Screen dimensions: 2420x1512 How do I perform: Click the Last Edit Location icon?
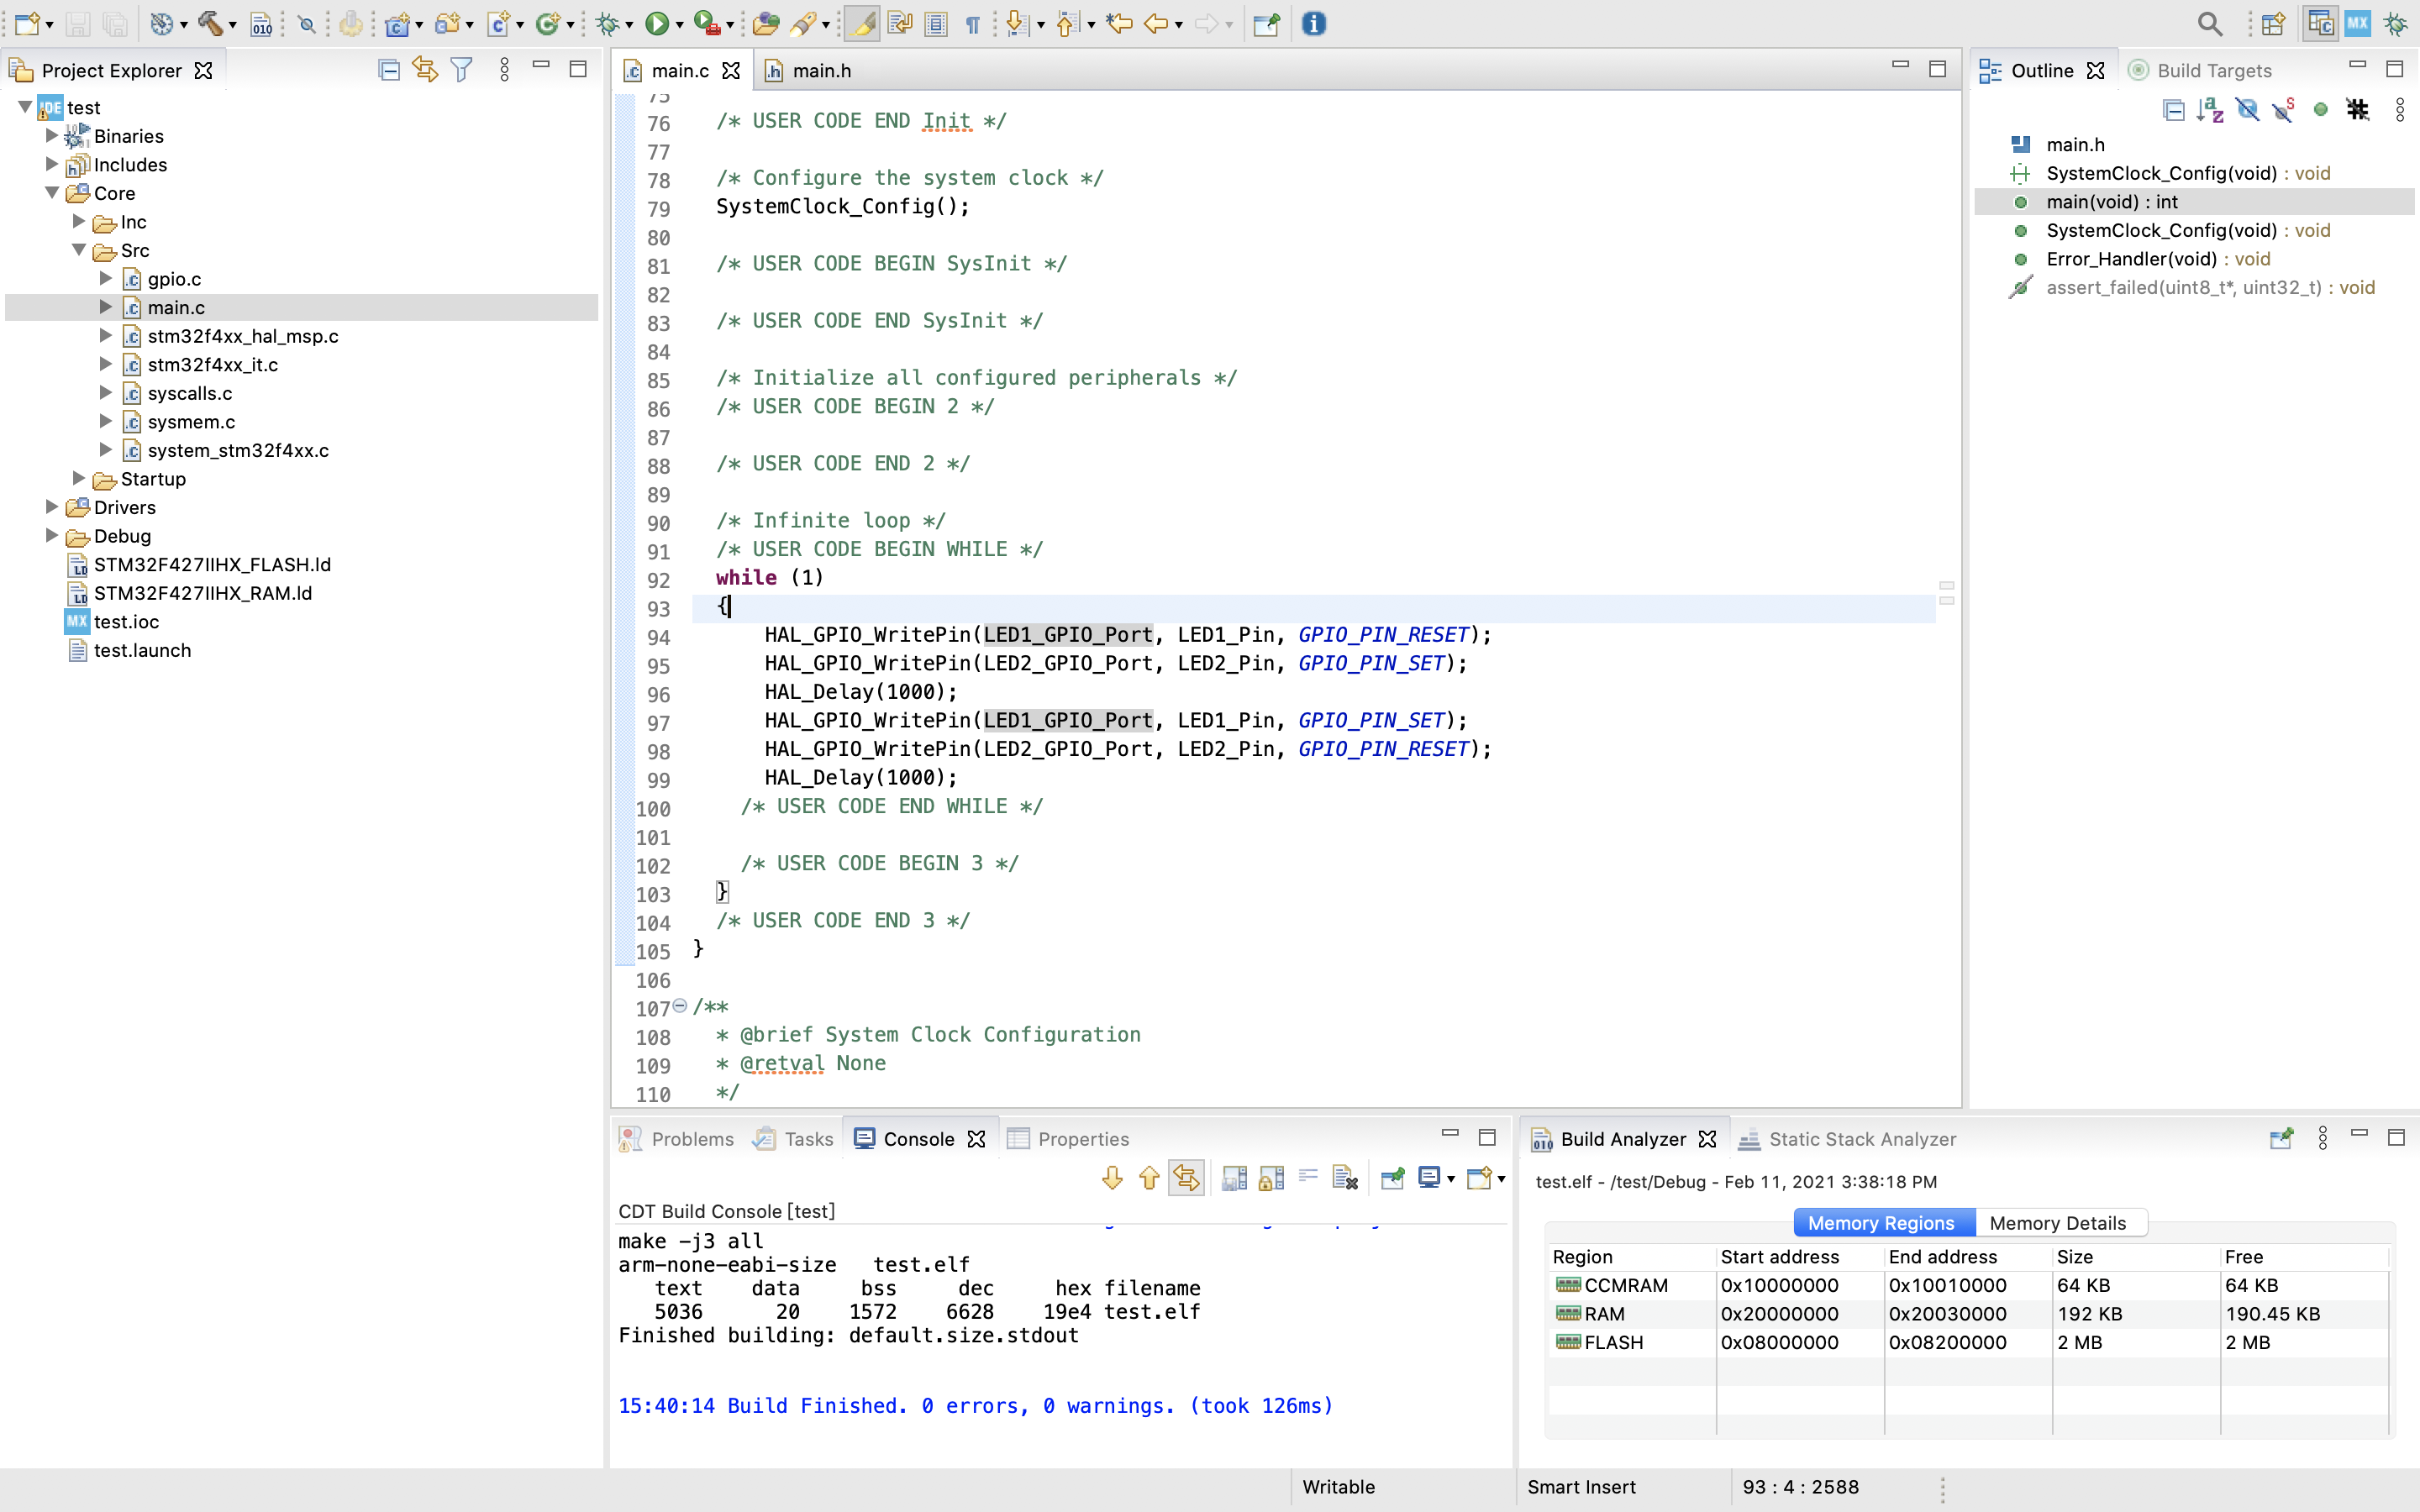pos(1119,23)
